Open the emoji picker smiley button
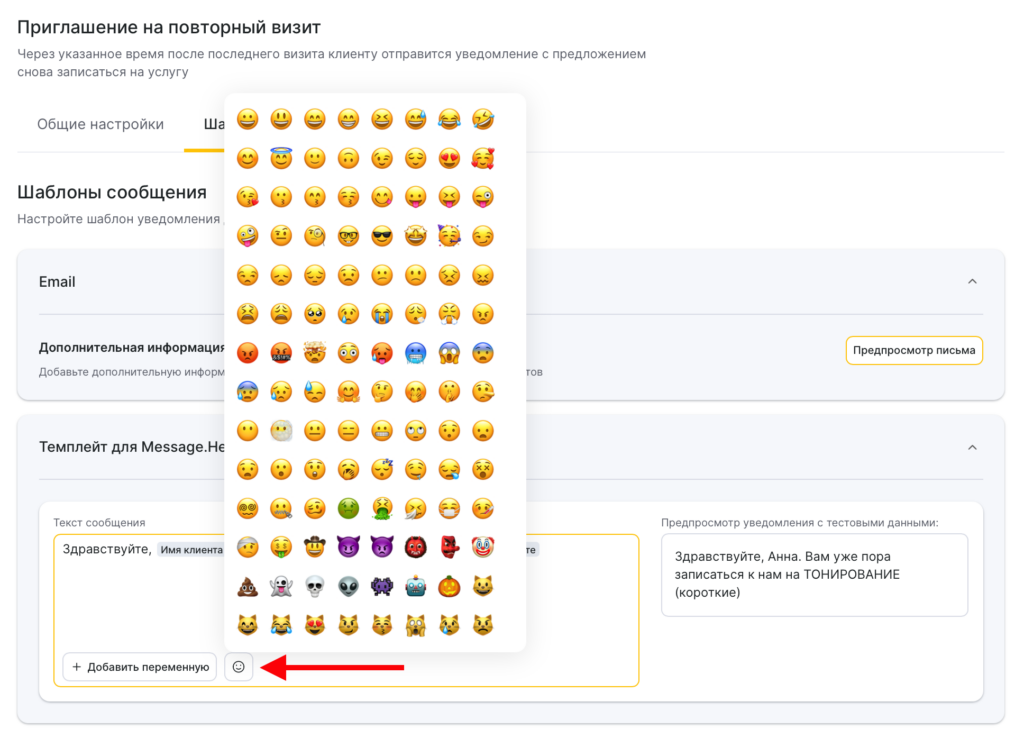 (x=239, y=667)
